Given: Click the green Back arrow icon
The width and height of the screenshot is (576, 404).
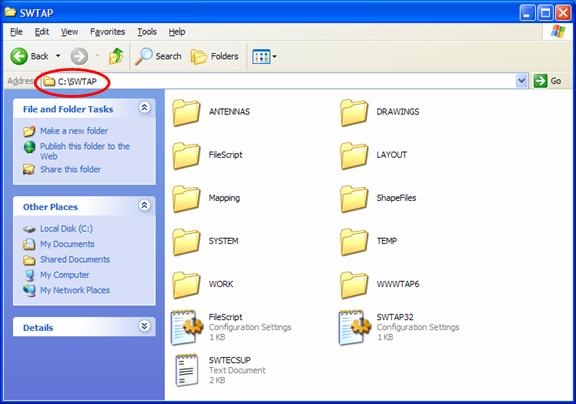Looking at the screenshot, I should (x=19, y=56).
